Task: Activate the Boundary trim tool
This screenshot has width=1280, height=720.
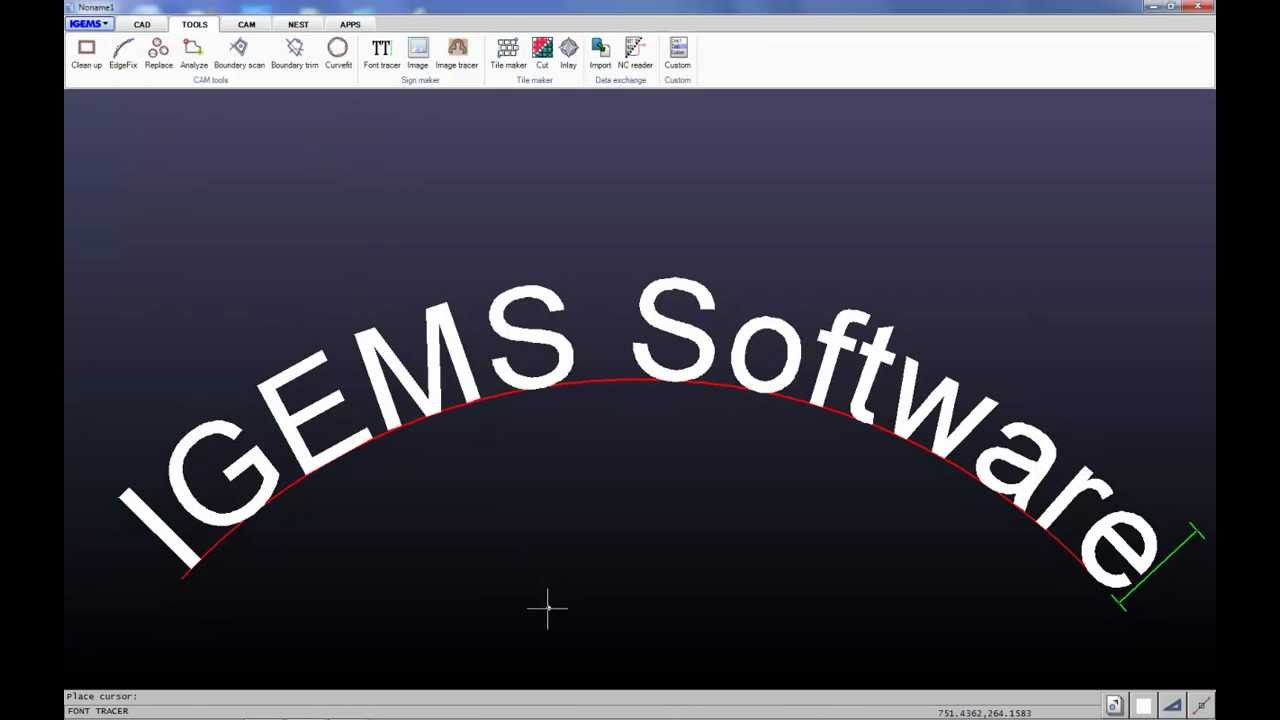Action: pyautogui.click(x=294, y=54)
